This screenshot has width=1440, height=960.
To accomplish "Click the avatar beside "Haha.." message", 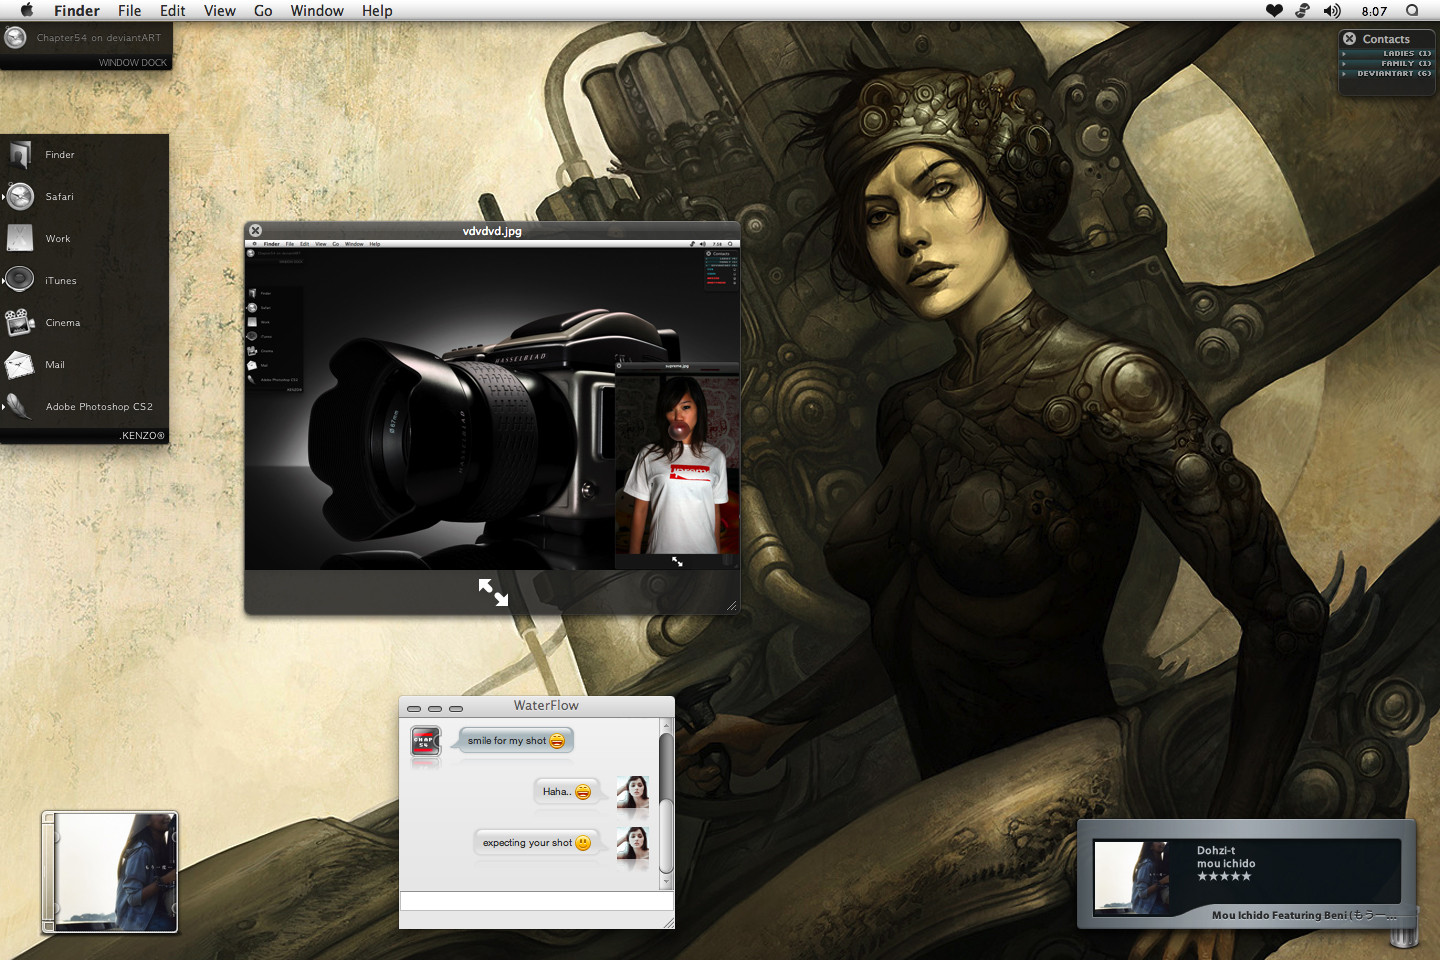I will tap(633, 792).
